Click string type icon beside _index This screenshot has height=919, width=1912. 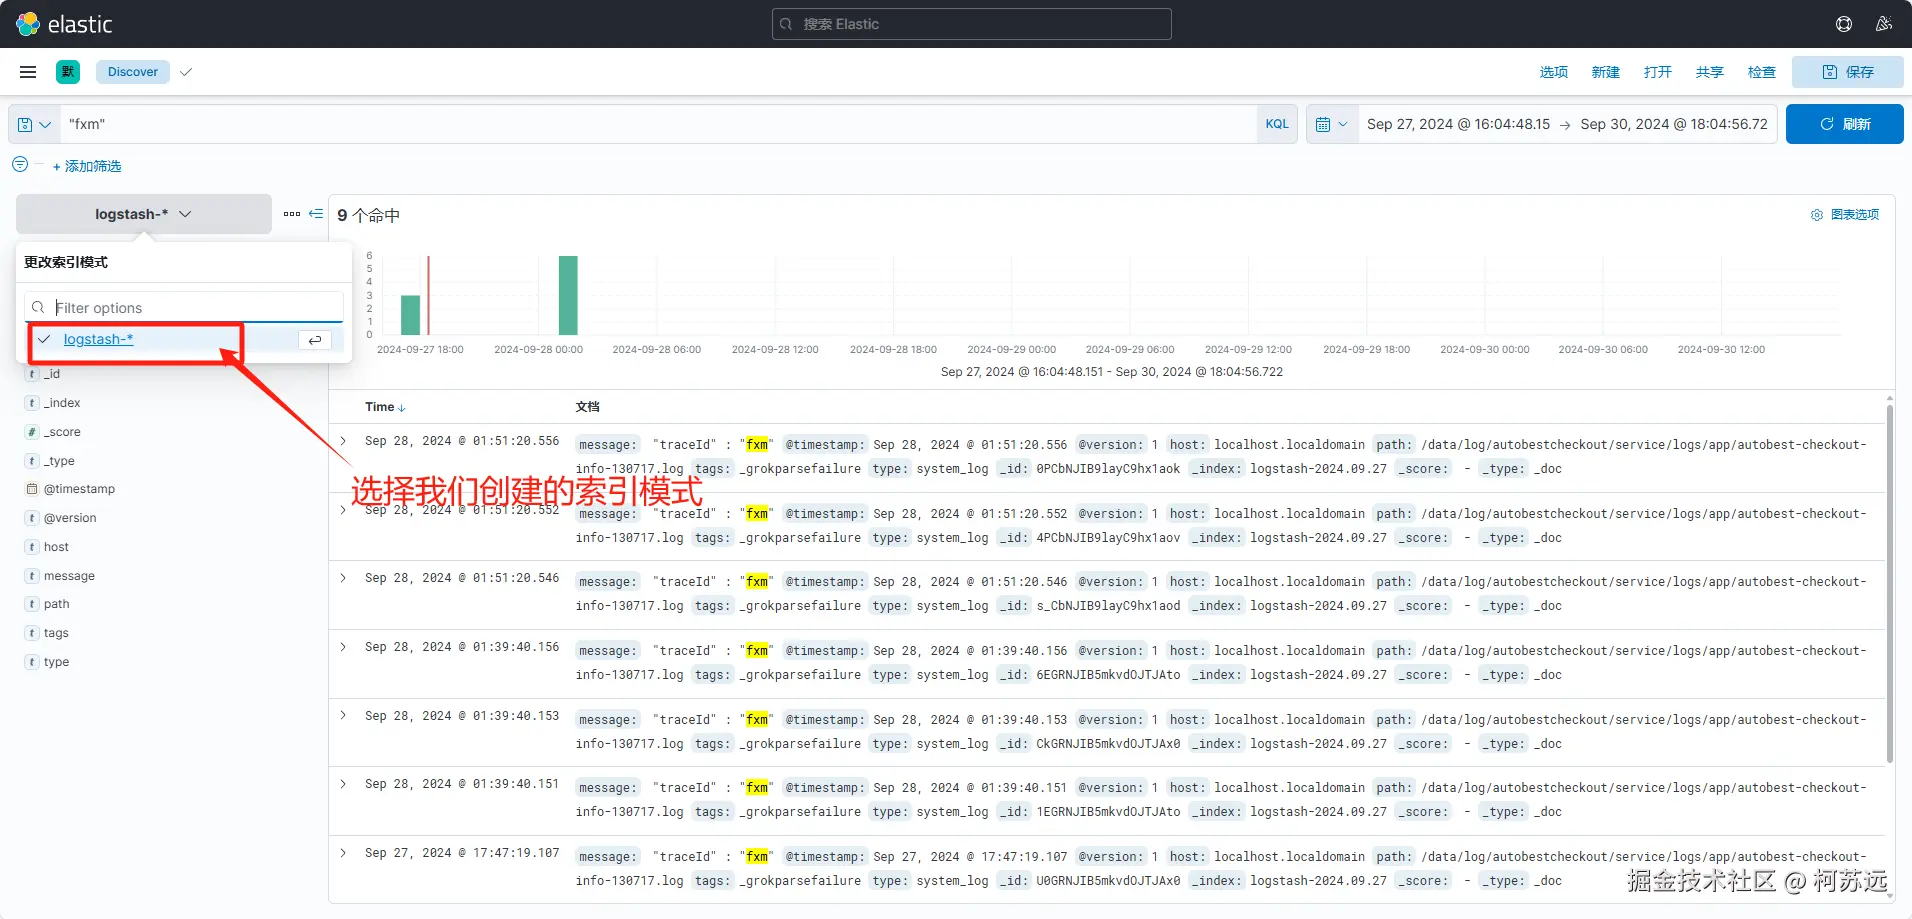(32, 403)
